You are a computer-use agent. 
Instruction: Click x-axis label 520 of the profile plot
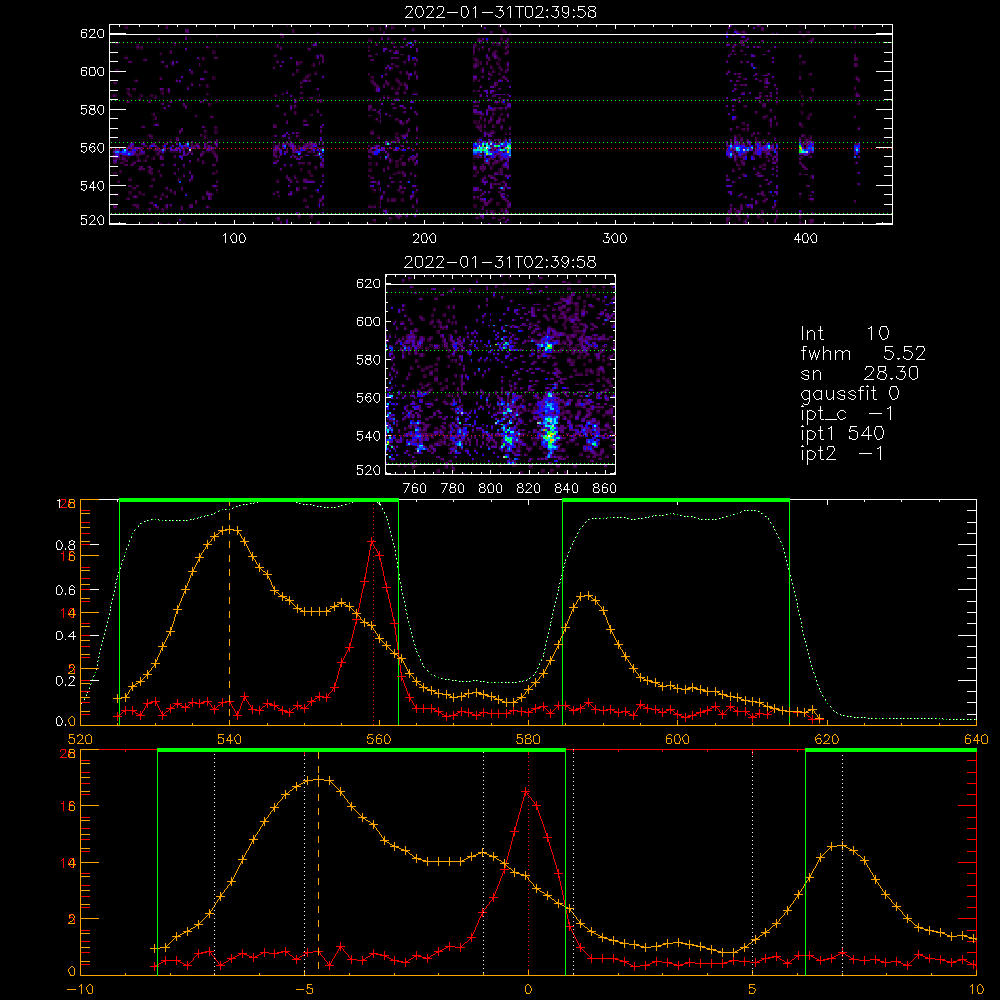pos(80,739)
